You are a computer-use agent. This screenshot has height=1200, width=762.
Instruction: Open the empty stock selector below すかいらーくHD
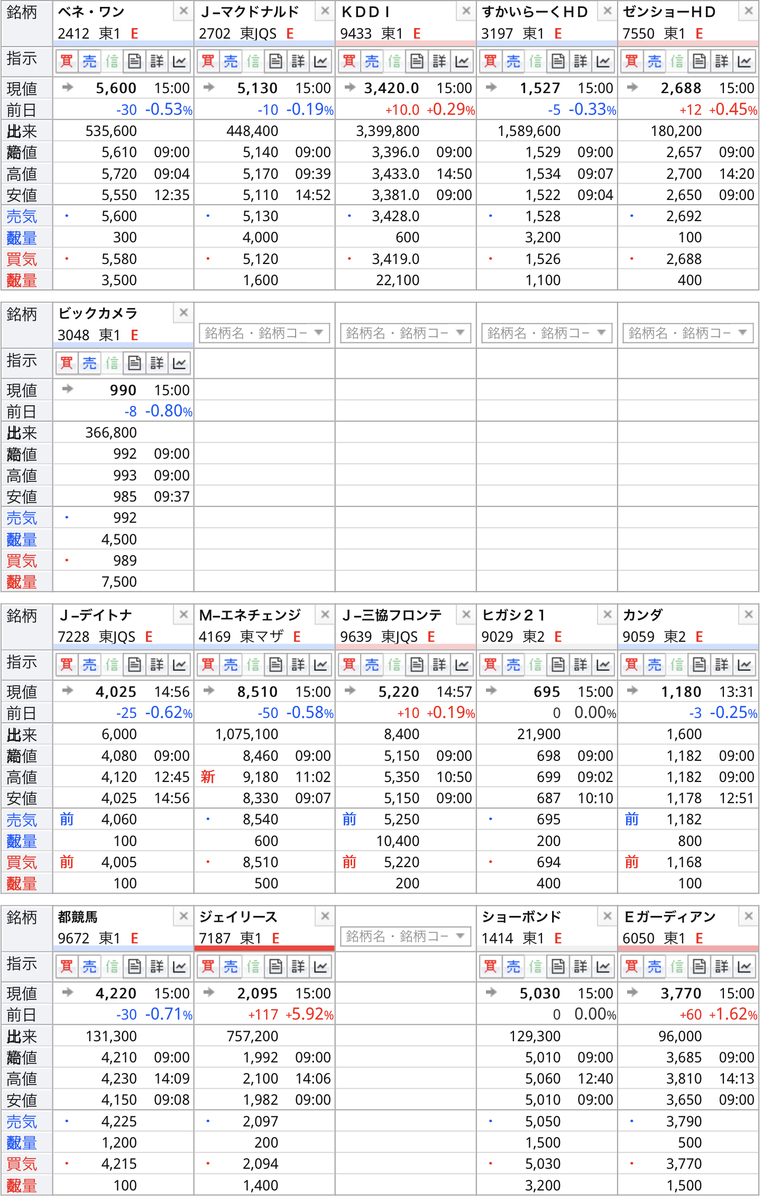(547, 332)
